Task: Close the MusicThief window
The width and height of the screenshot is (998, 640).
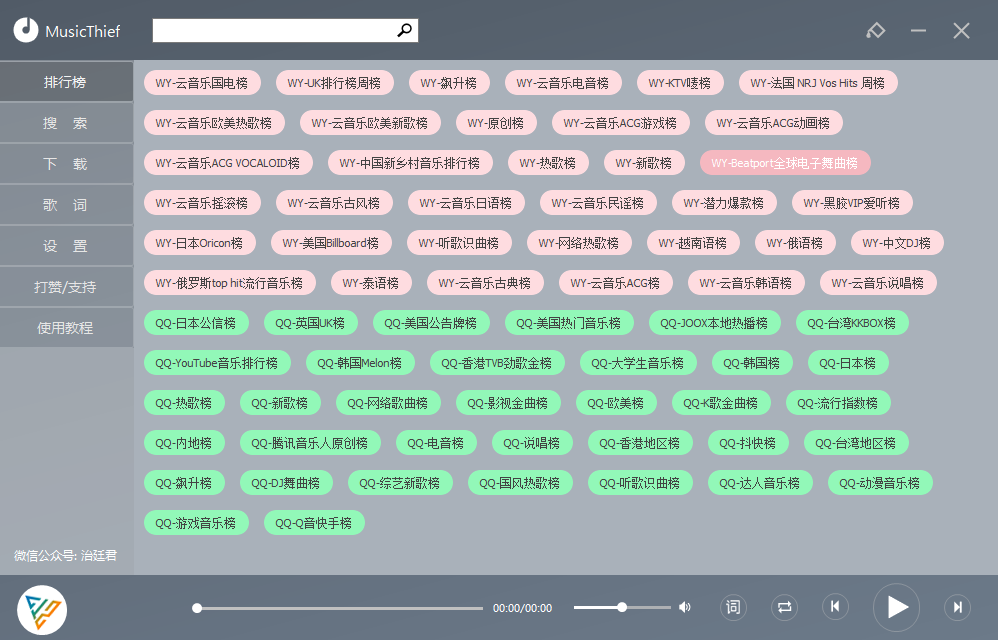Action: (961, 31)
